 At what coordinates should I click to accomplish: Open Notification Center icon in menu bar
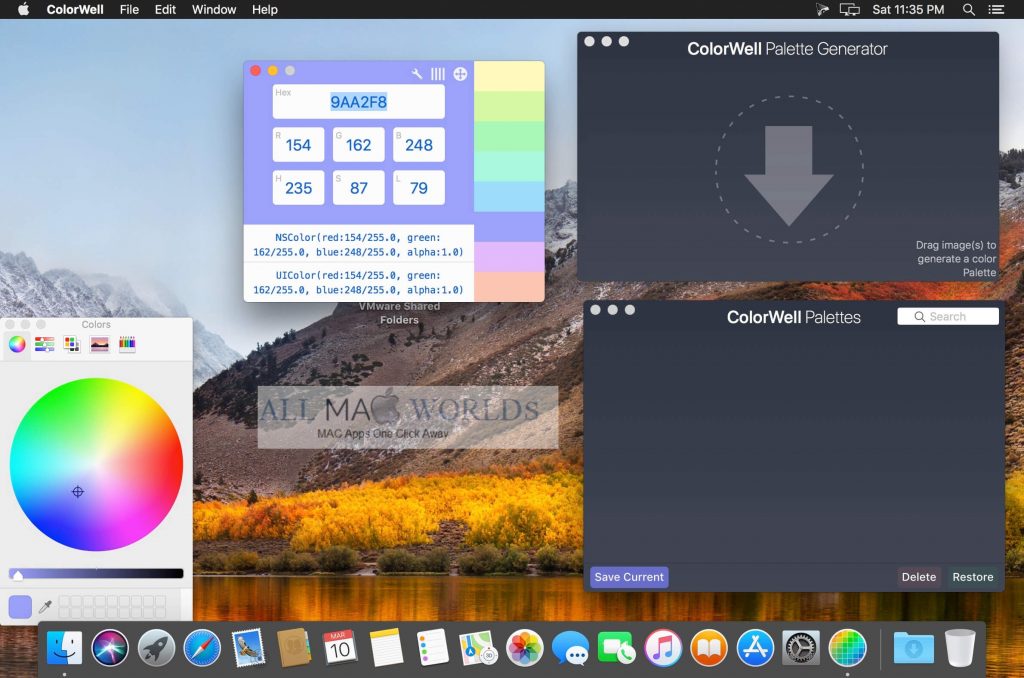coord(996,9)
